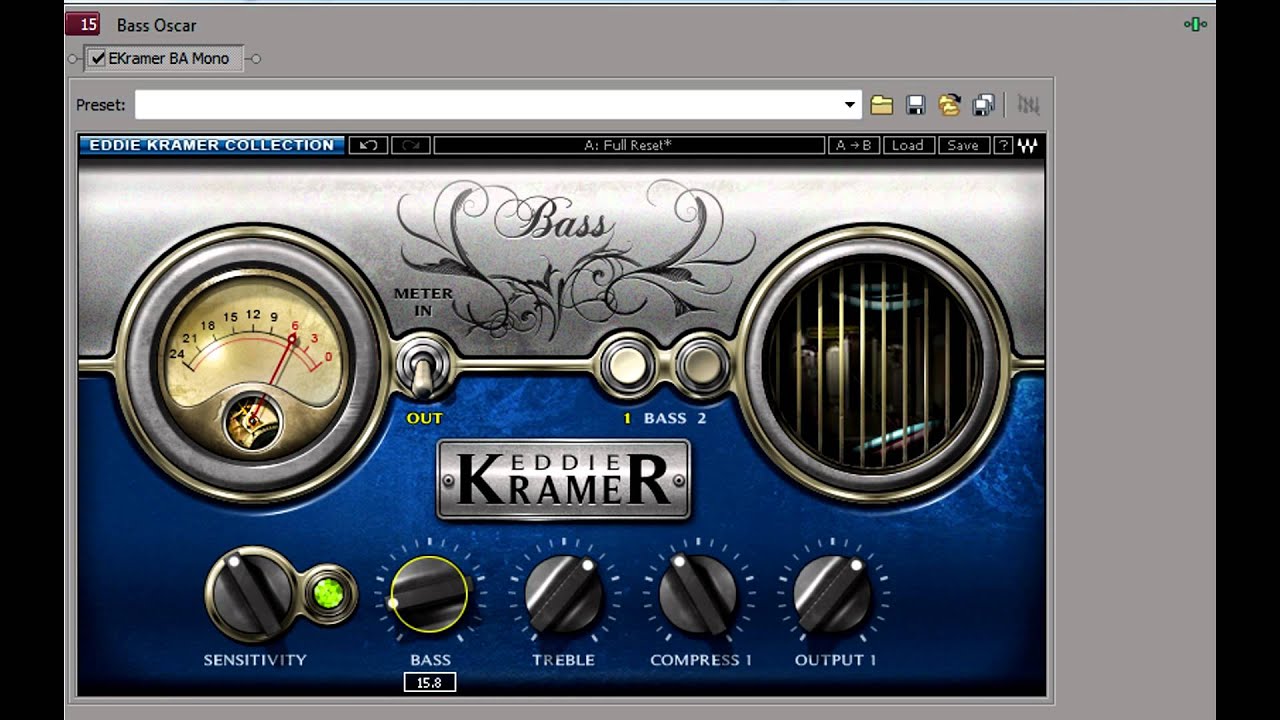Click the plugin Load button
This screenshot has width=1280, height=720.
click(x=908, y=145)
